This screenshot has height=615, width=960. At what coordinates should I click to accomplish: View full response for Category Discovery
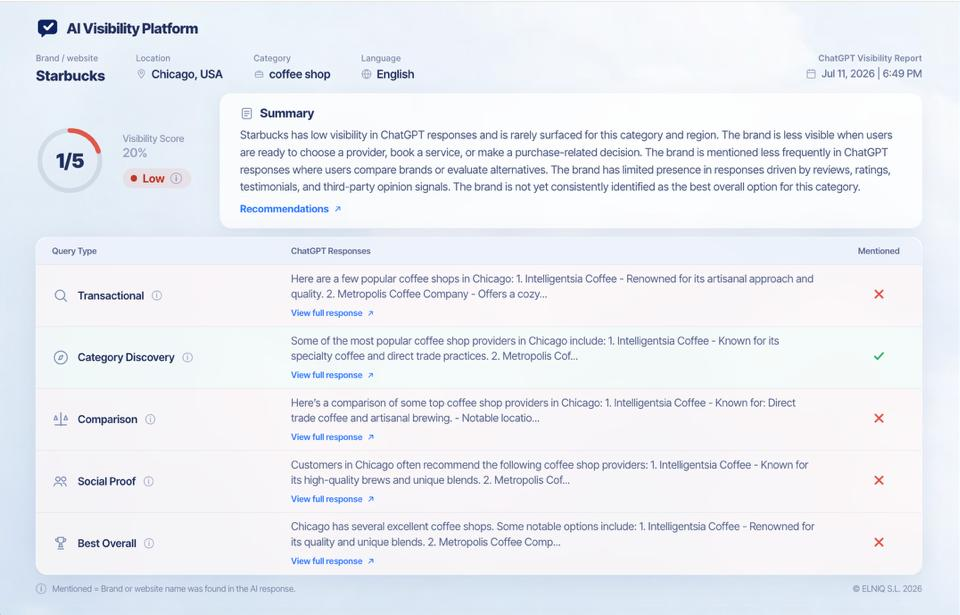[332, 375]
